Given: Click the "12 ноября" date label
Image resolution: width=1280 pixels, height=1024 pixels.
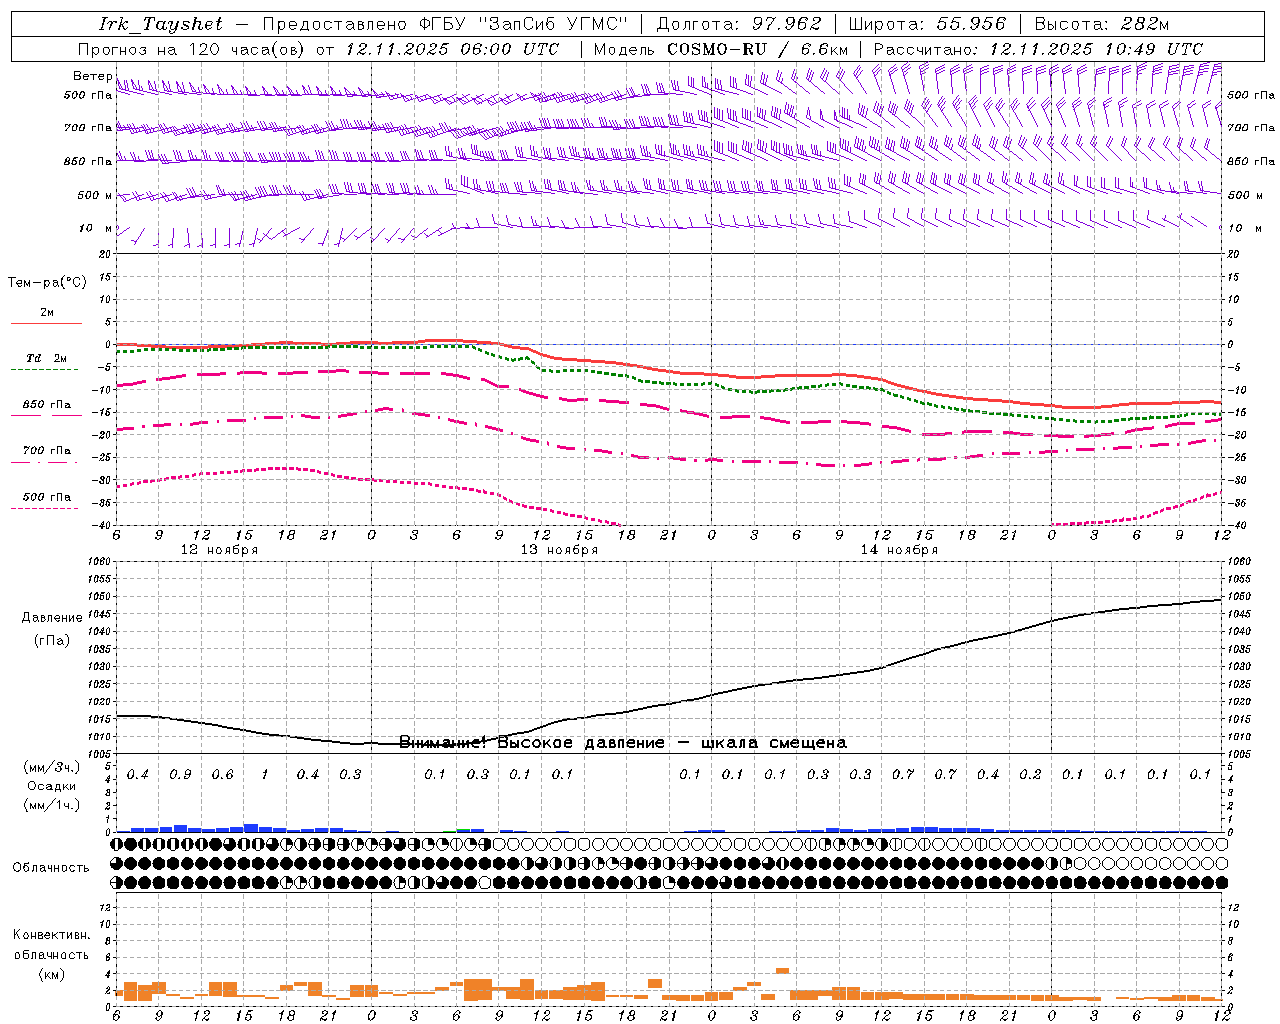Looking at the screenshot, I should click(x=219, y=550).
